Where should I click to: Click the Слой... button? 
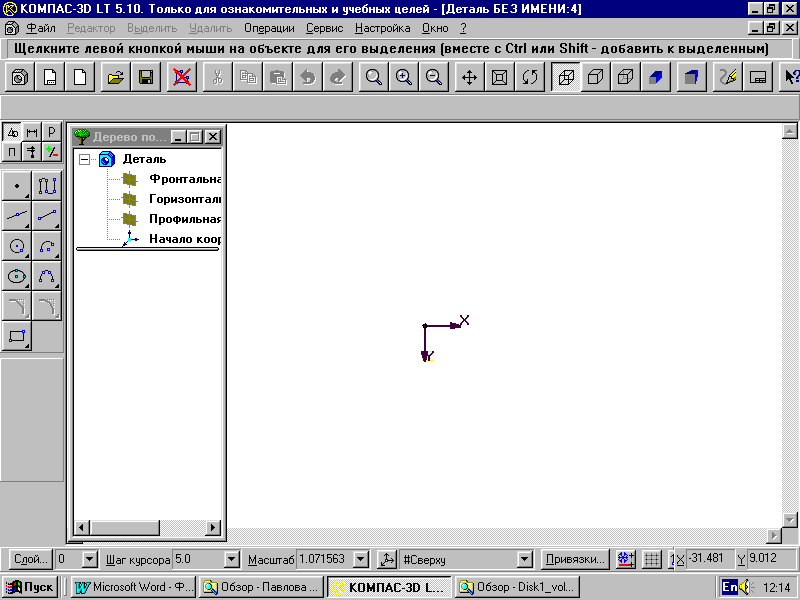[31, 560]
